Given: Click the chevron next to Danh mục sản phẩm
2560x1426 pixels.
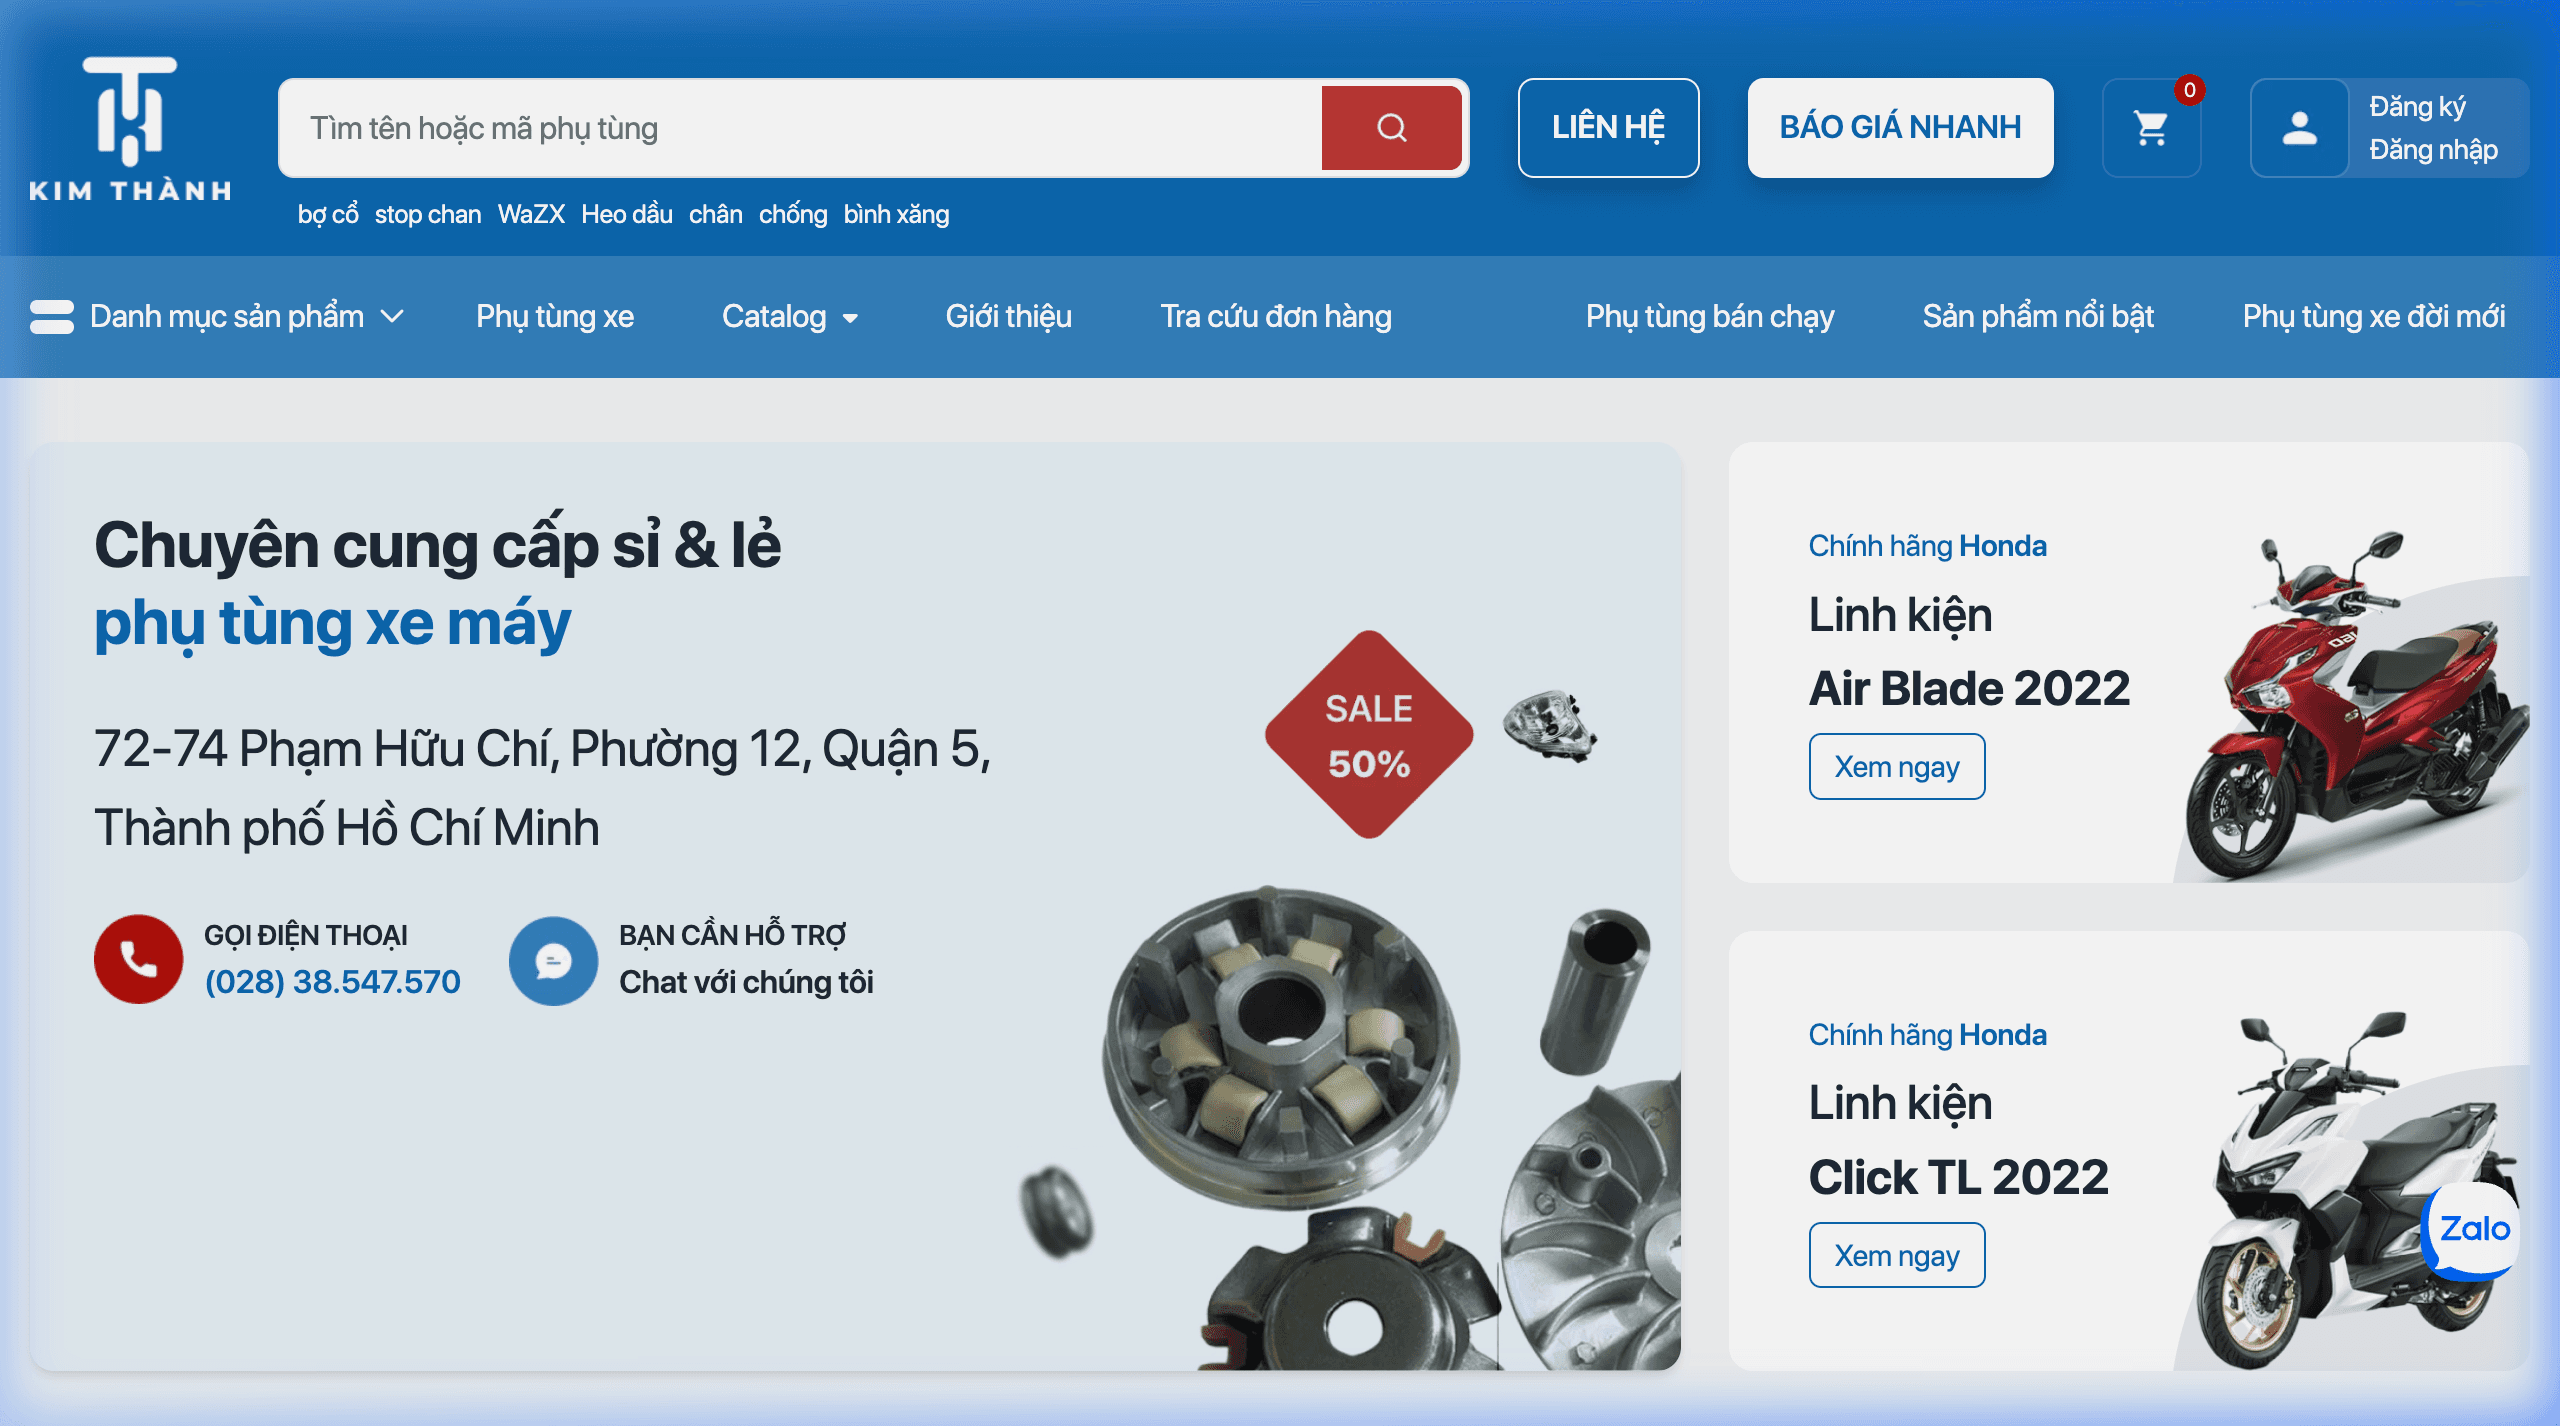Looking at the screenshot, I should pyautogui.click(x=393, y=317).
